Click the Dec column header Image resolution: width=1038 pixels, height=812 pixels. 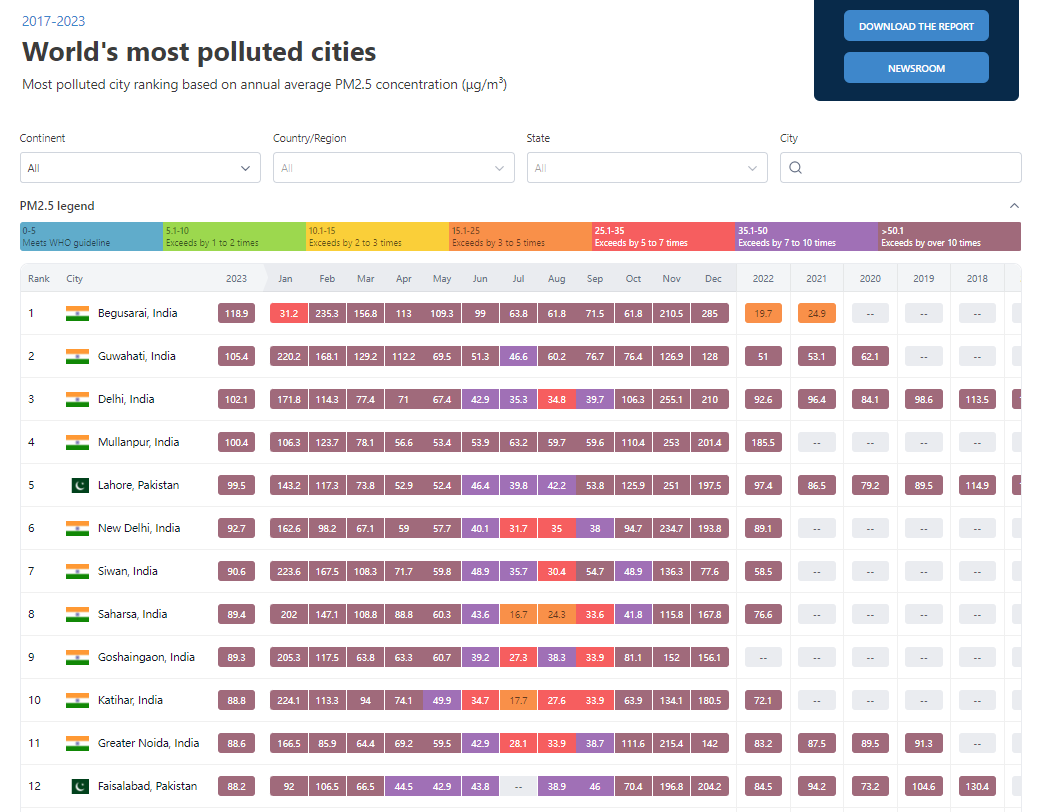pos(713,279)
